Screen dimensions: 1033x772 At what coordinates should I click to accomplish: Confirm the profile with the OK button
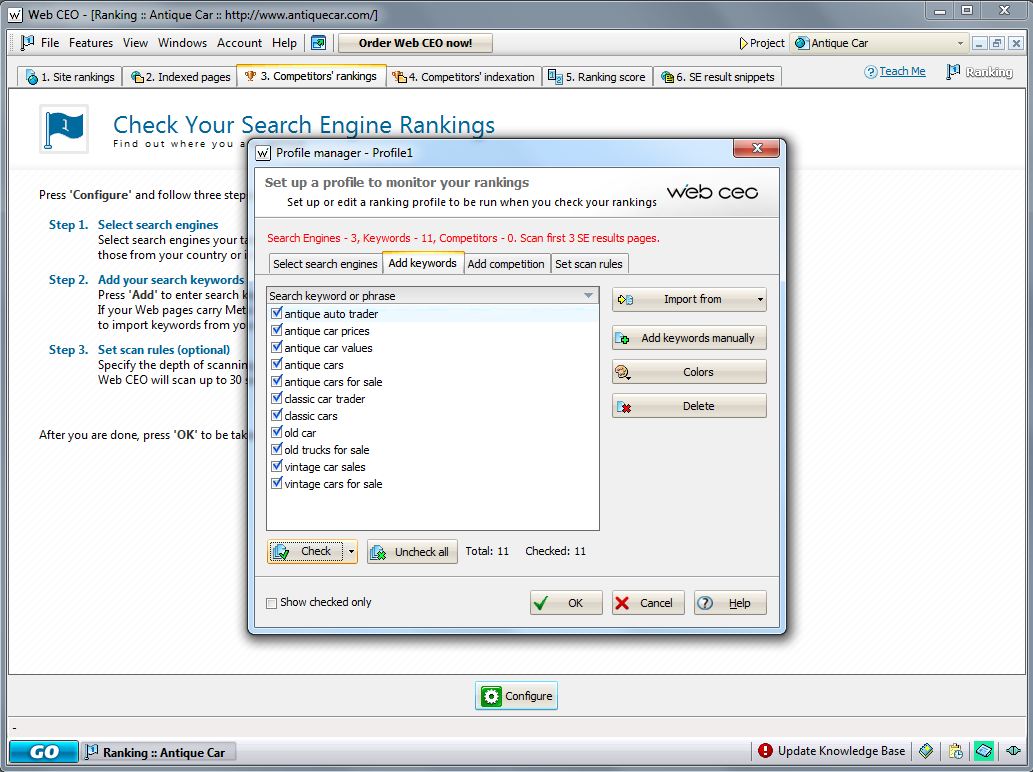tap(566, 603)
